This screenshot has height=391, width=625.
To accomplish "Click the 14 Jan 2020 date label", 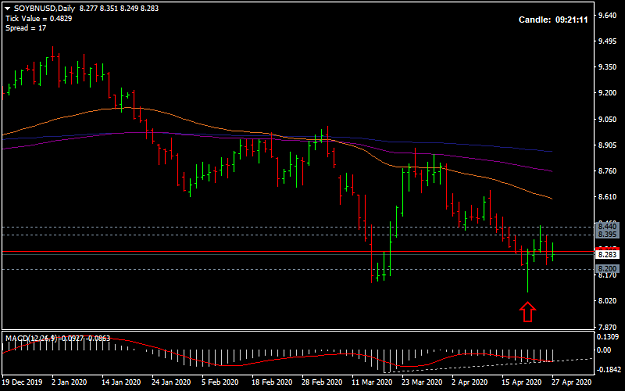I will [x=121, y=382].
